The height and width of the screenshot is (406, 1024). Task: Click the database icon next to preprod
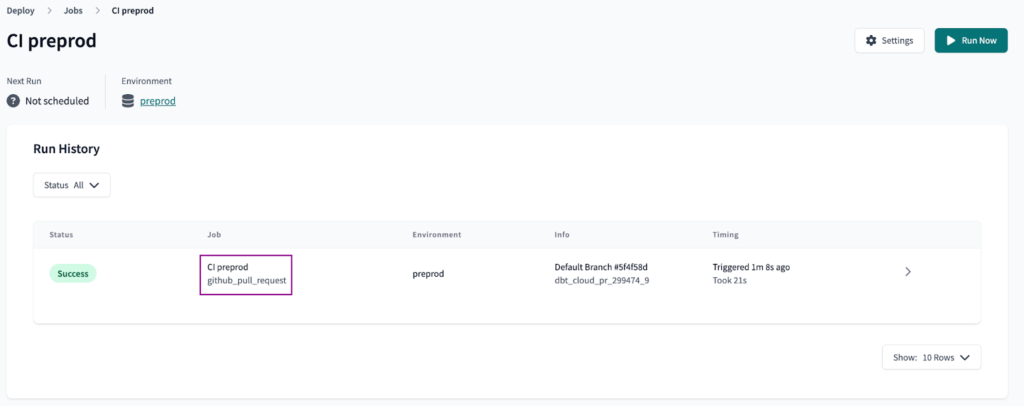pos(128,101)
